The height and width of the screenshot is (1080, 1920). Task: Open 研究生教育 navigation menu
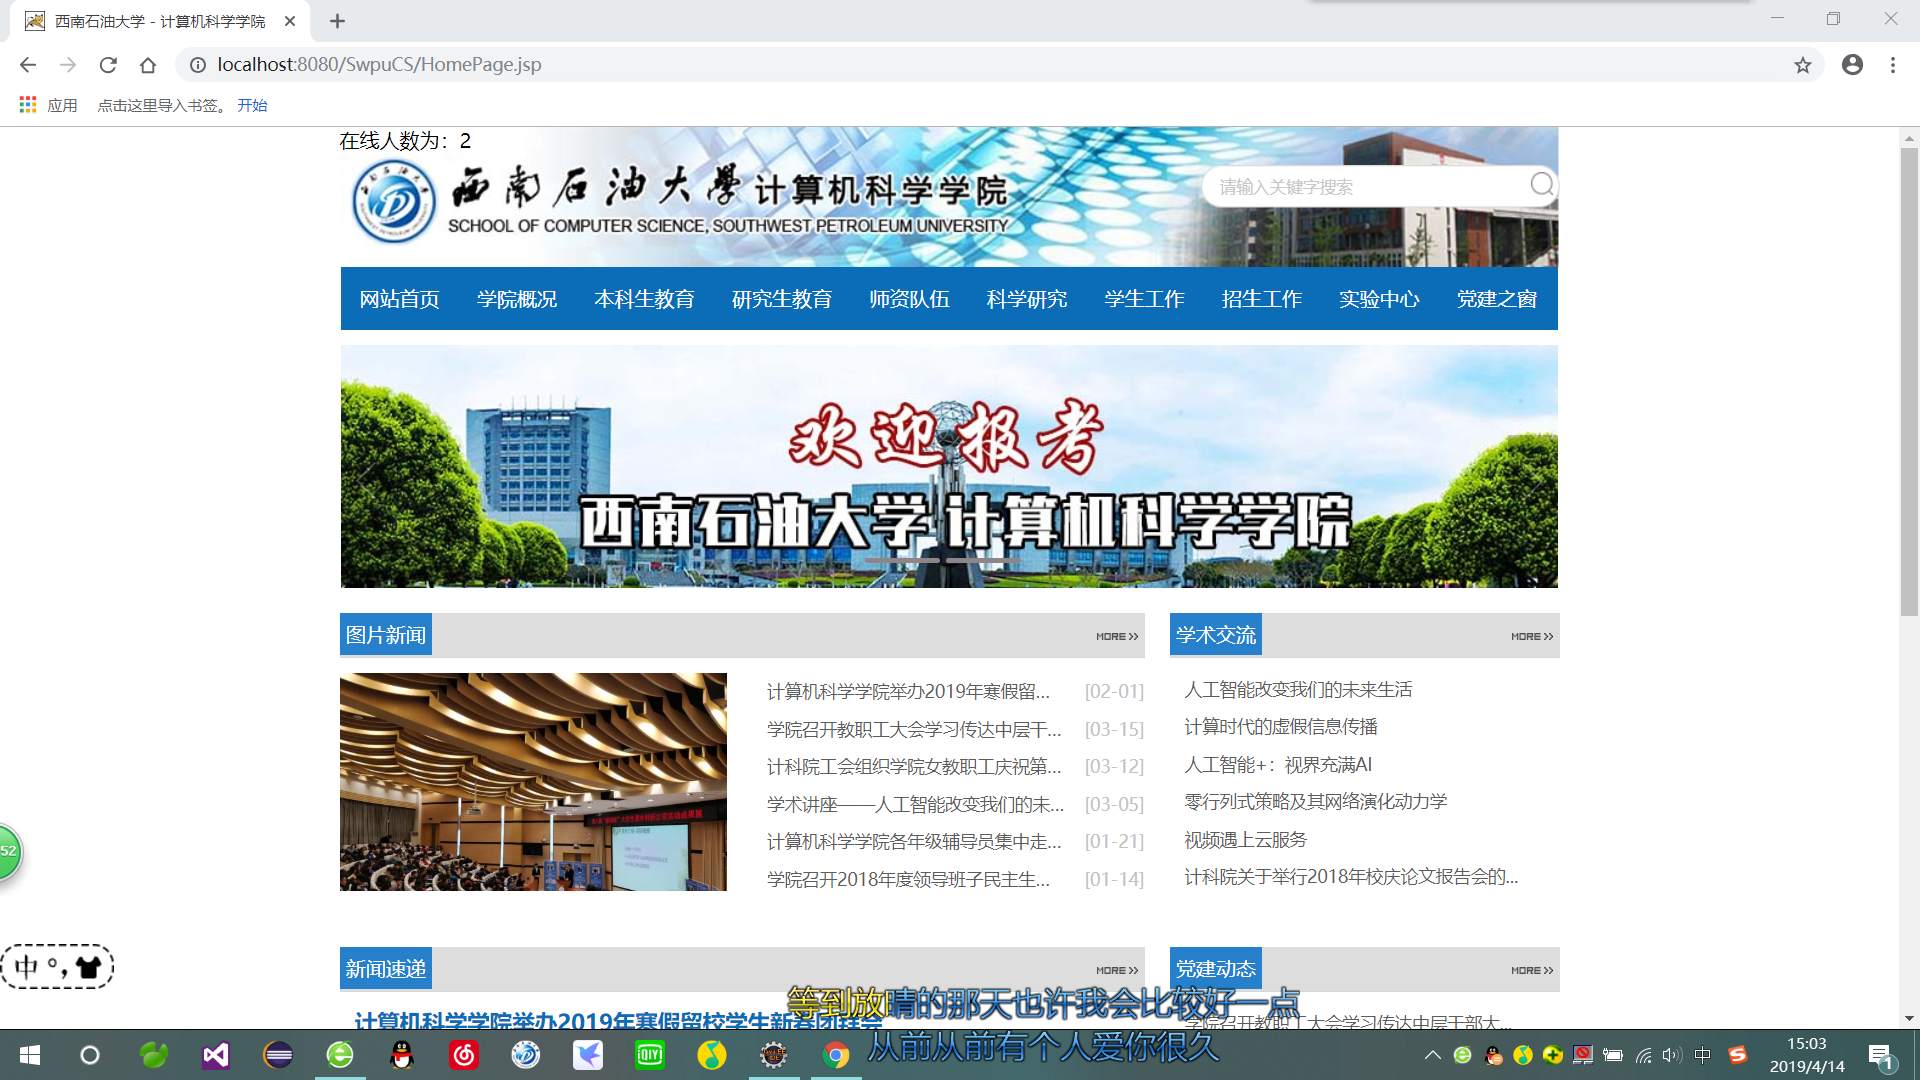click(x=782, y=299)
